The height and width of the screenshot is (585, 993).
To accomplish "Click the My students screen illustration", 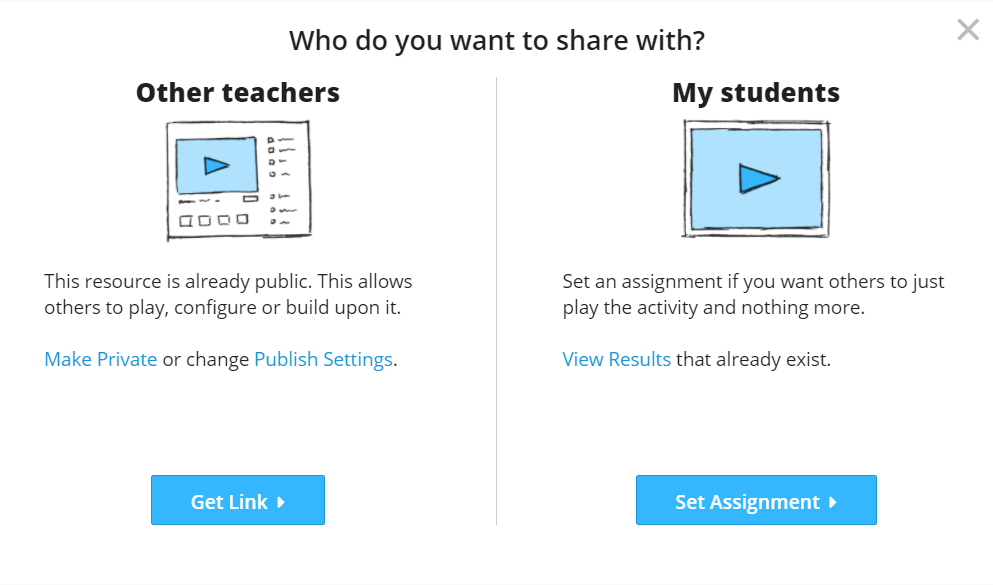I will click(756, 180).
